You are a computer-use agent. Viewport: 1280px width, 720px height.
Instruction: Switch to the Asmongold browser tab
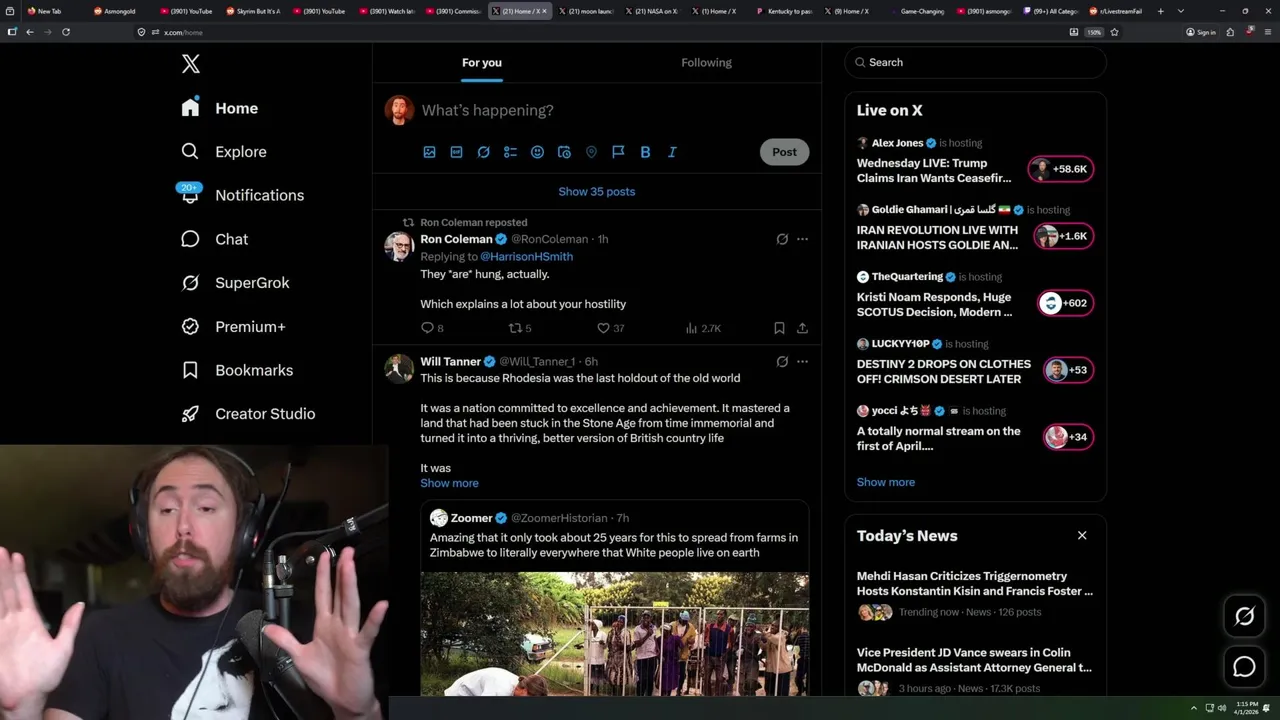[119, 11]
